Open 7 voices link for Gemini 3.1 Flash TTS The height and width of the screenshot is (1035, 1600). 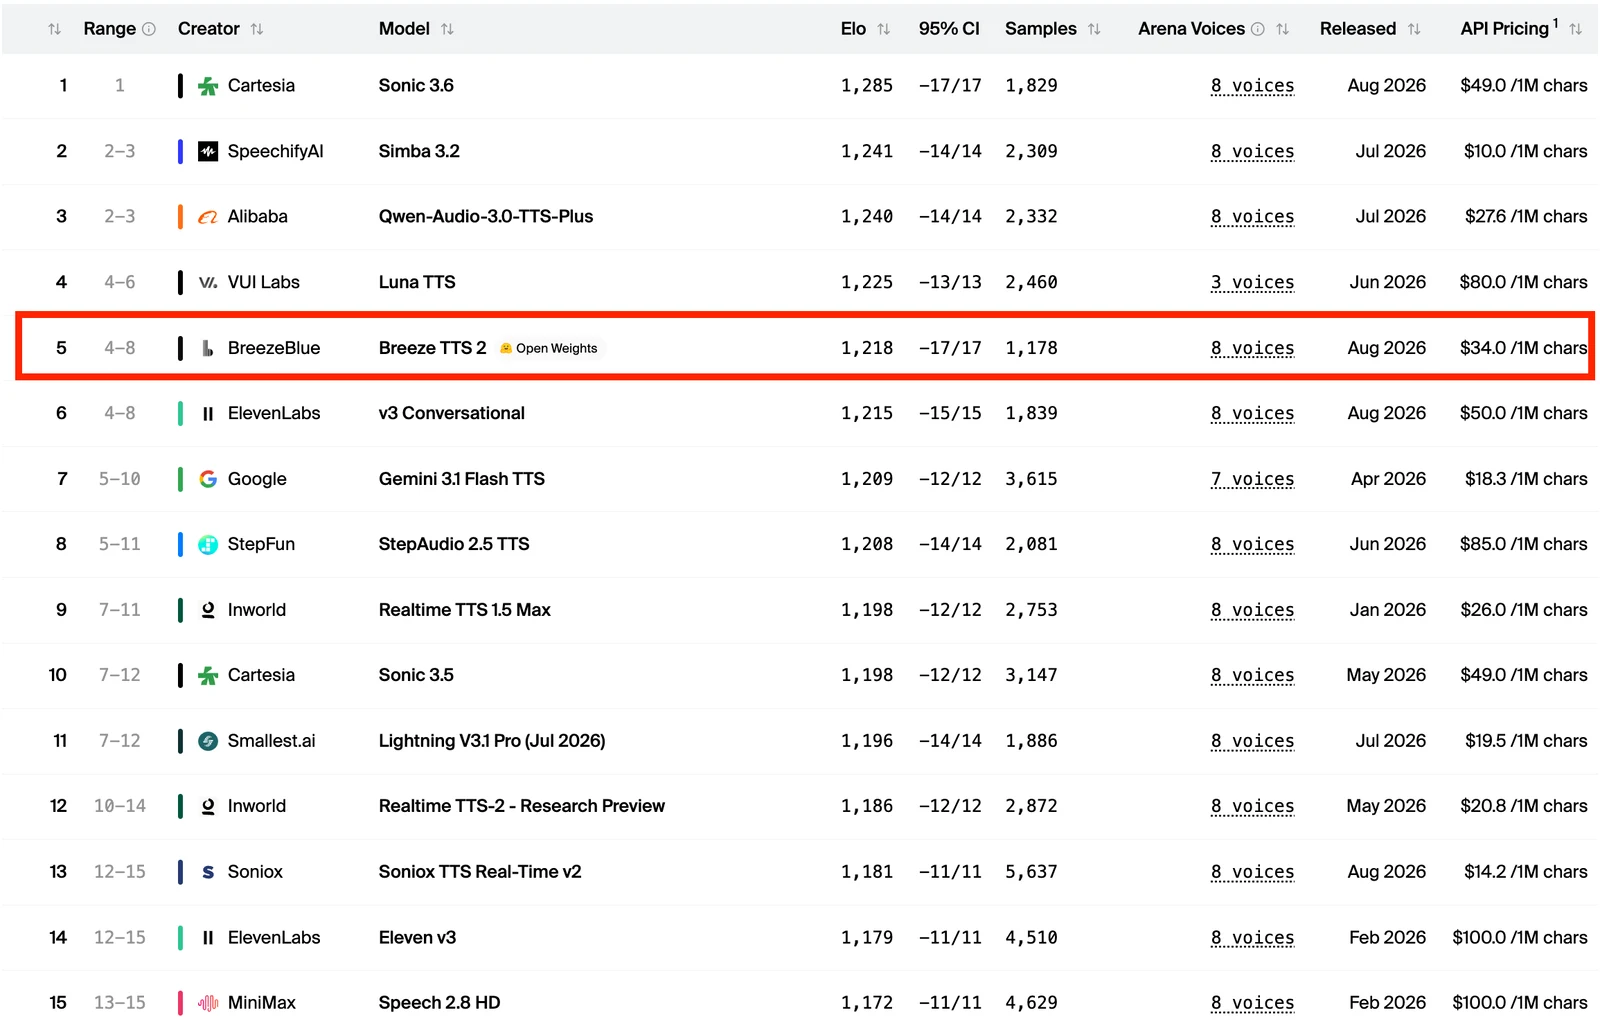tap(1252, 479)
